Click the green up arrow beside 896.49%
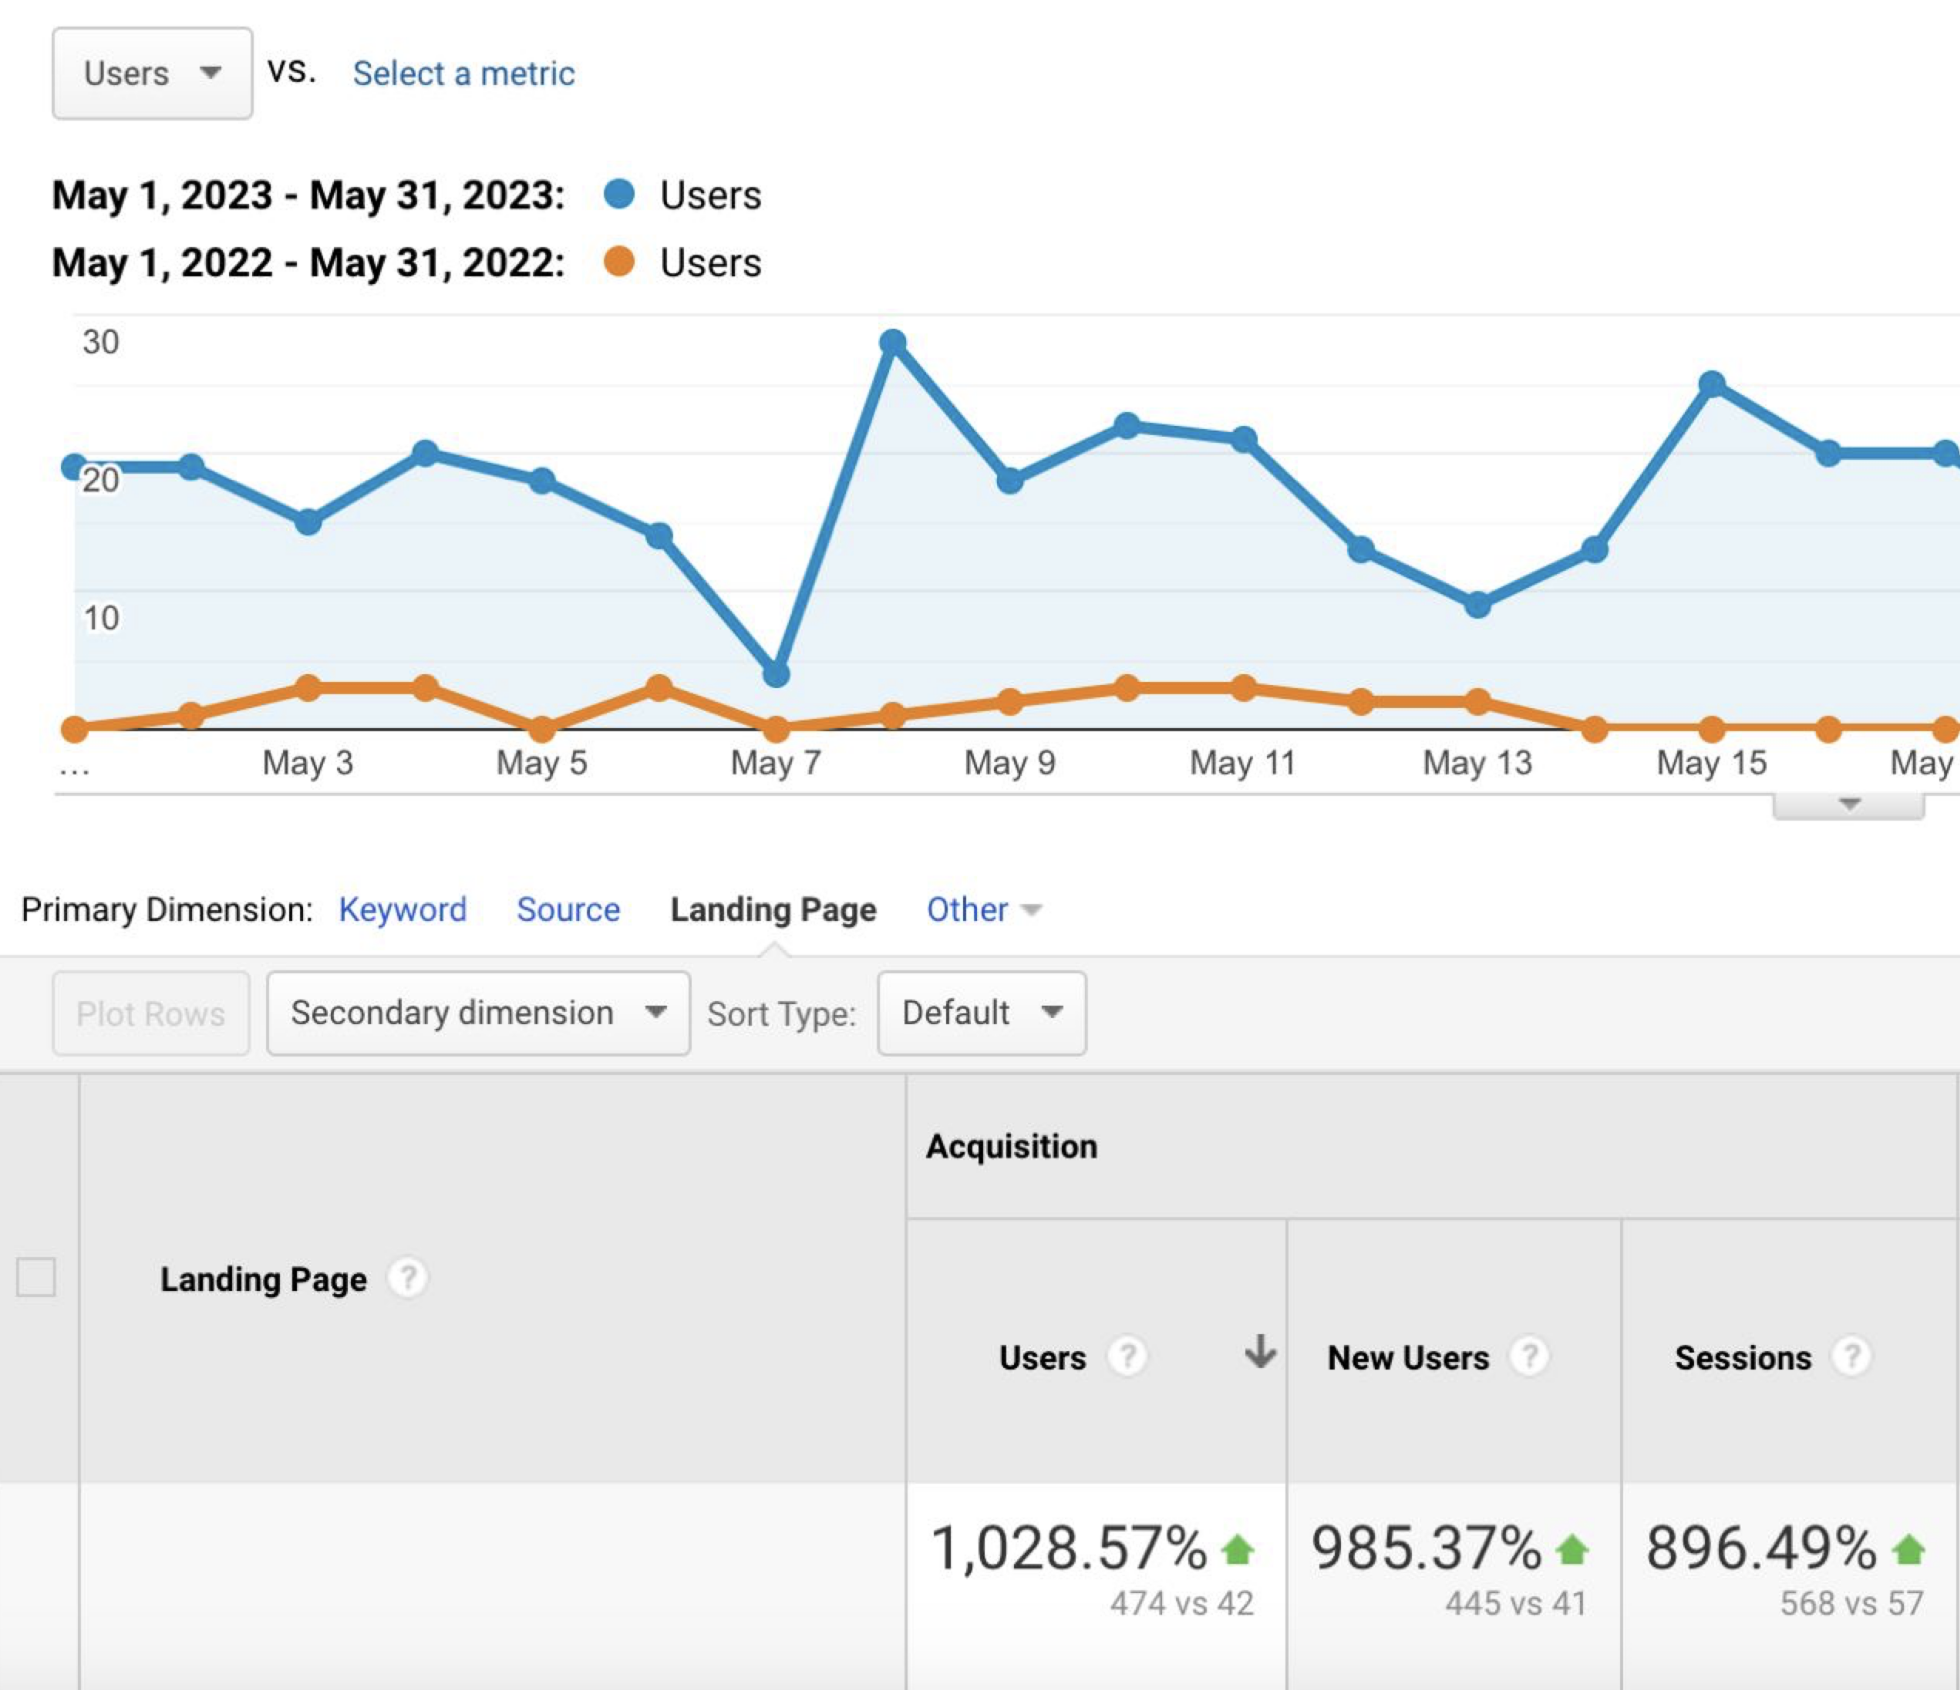Screen dimensions: 1960x1690 (1908, 1549)
